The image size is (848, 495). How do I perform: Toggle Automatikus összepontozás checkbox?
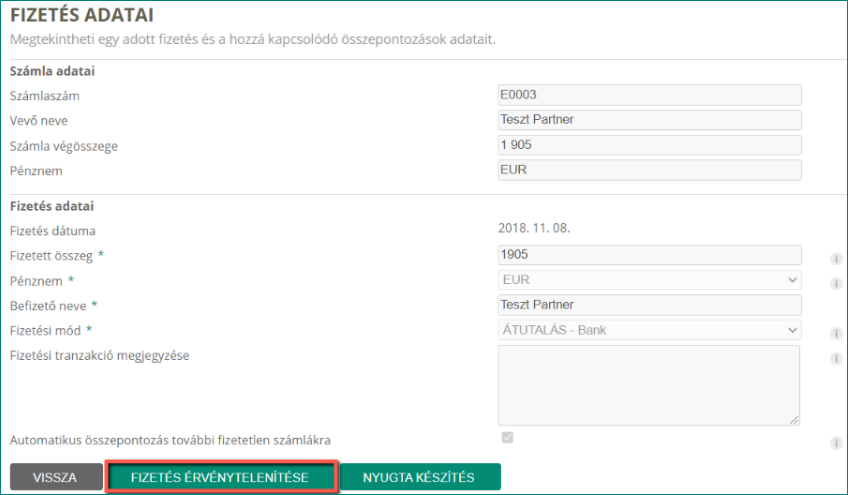coord(507,437)
